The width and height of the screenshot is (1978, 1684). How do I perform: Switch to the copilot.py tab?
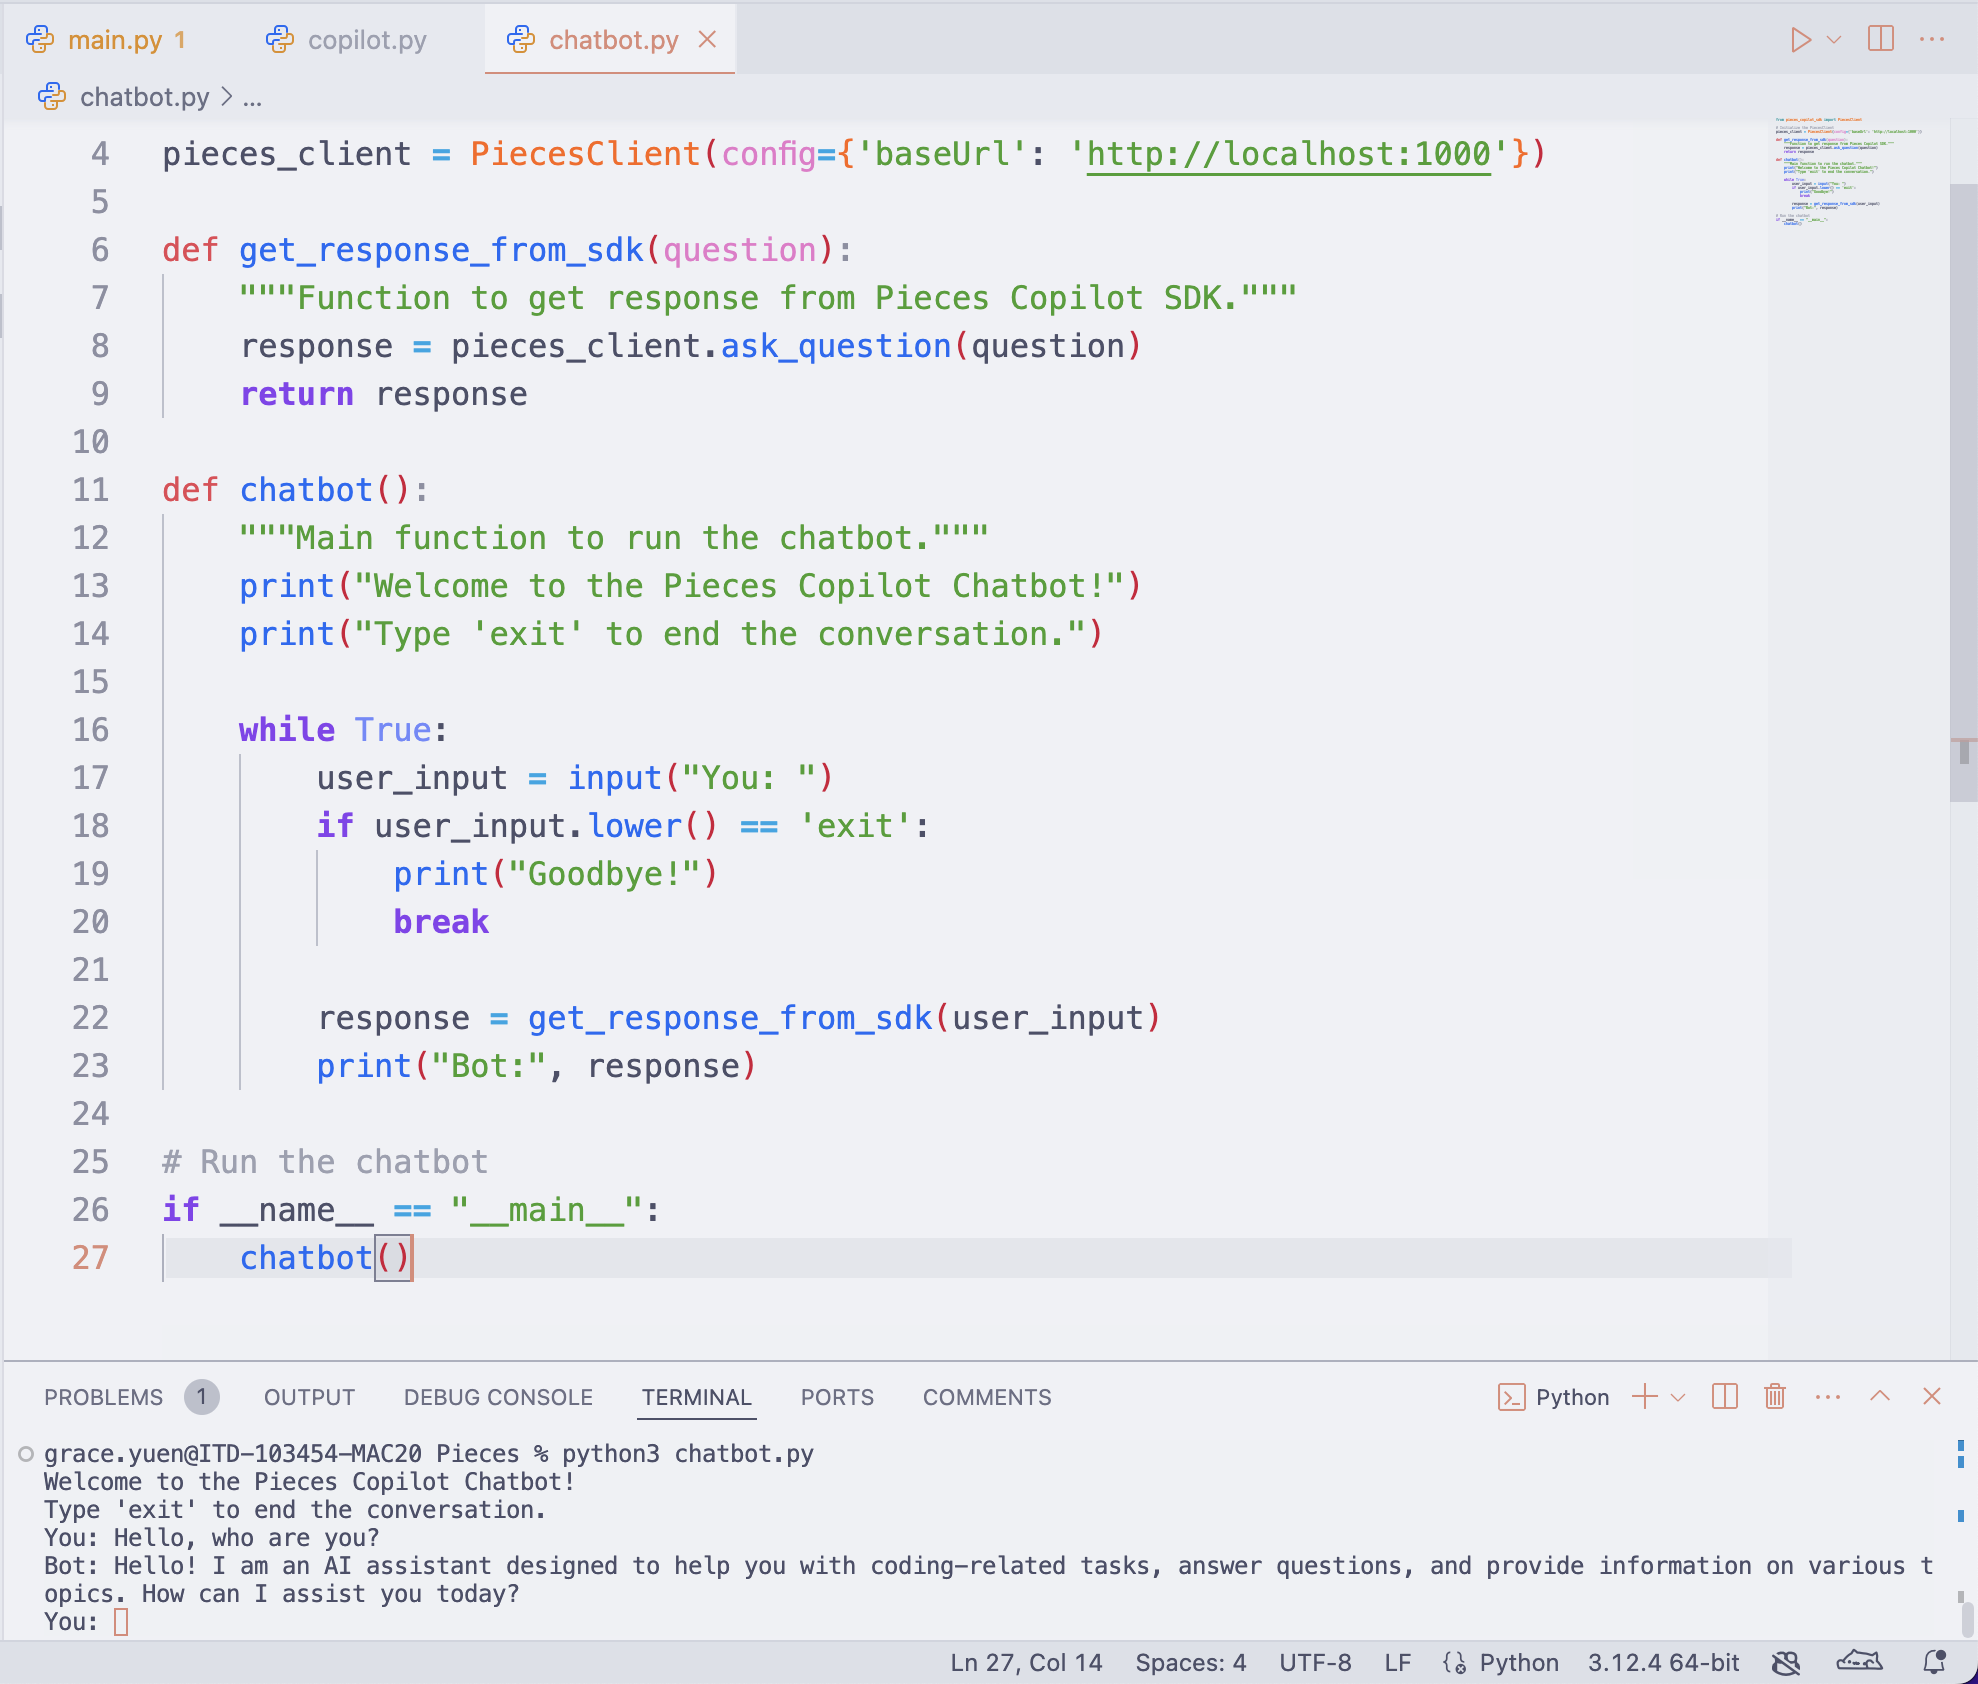click(366, 40)
